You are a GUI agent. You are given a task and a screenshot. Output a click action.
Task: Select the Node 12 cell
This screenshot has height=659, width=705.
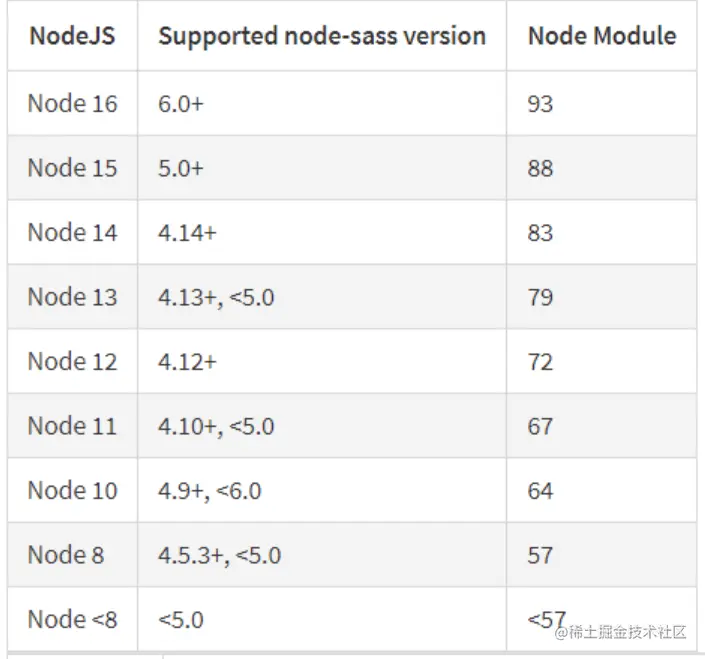pos(72,362)
